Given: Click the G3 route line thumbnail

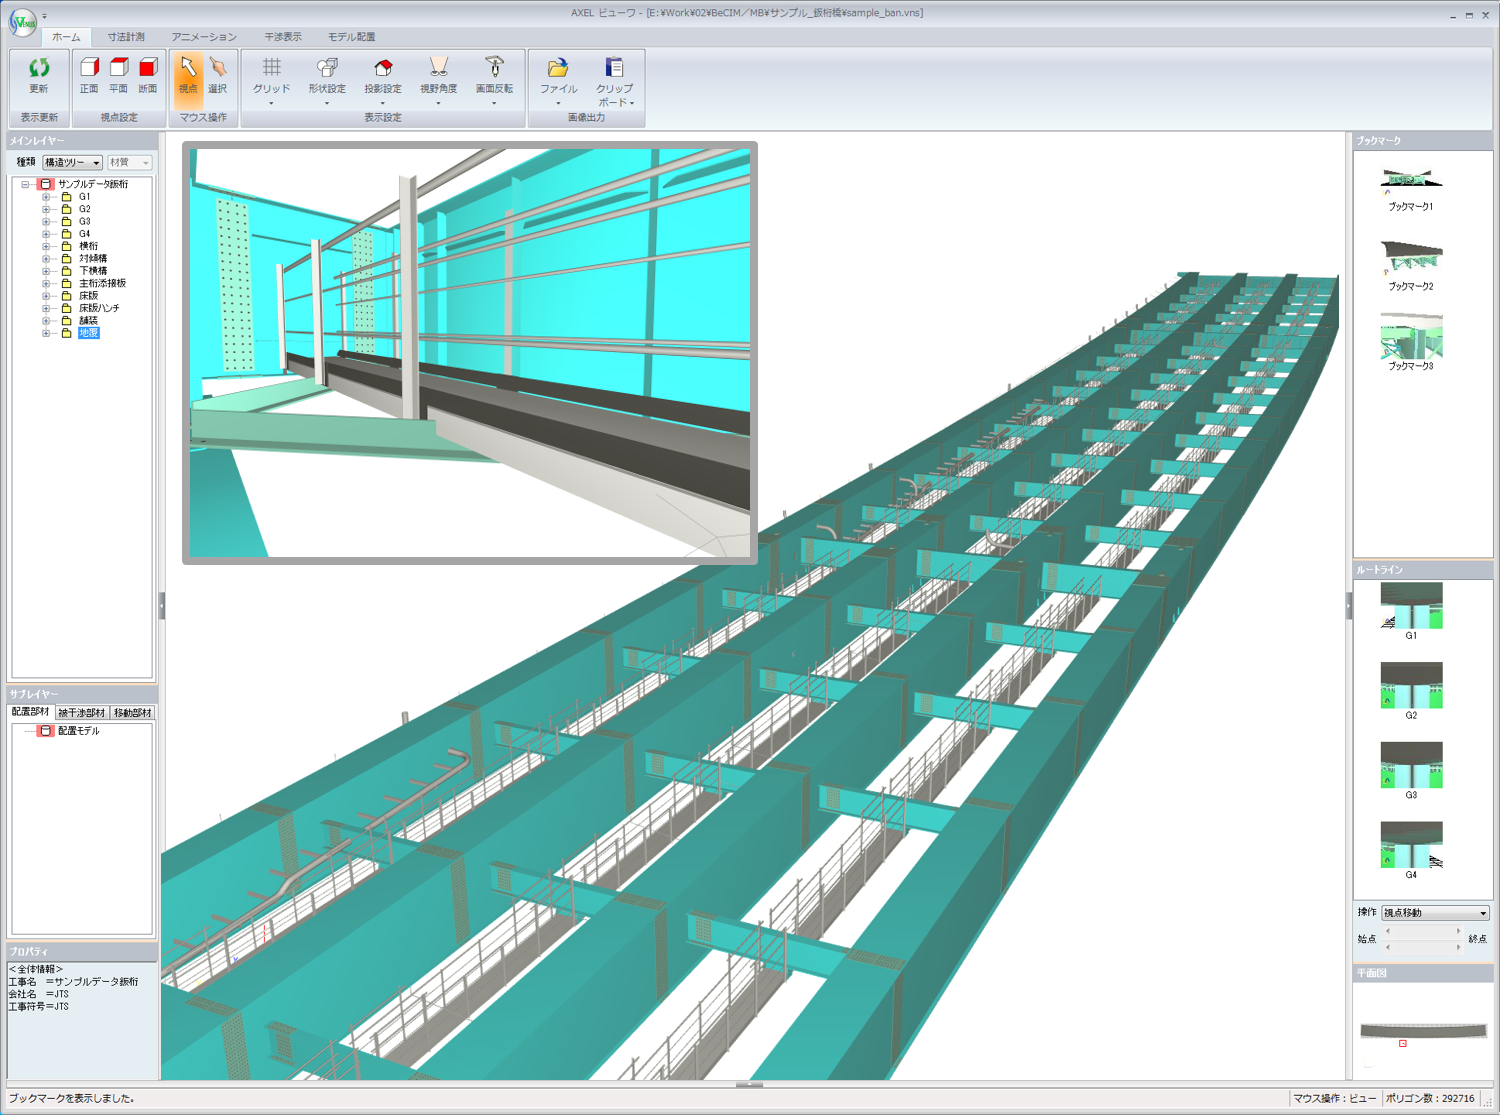Looking at the screenshot, I should tap(1411, 765).
